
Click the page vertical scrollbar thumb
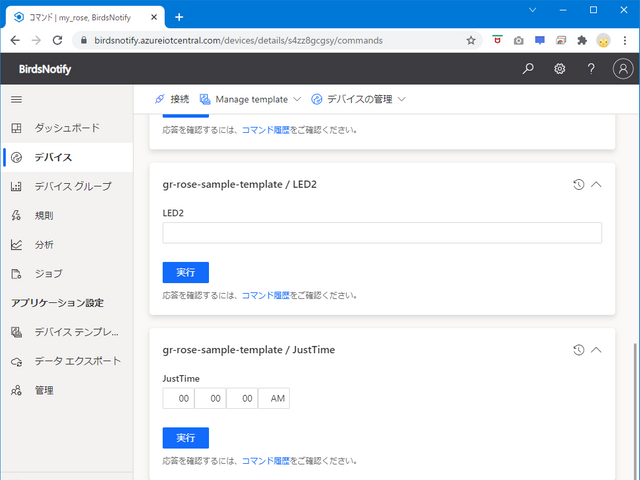point(635,411)
